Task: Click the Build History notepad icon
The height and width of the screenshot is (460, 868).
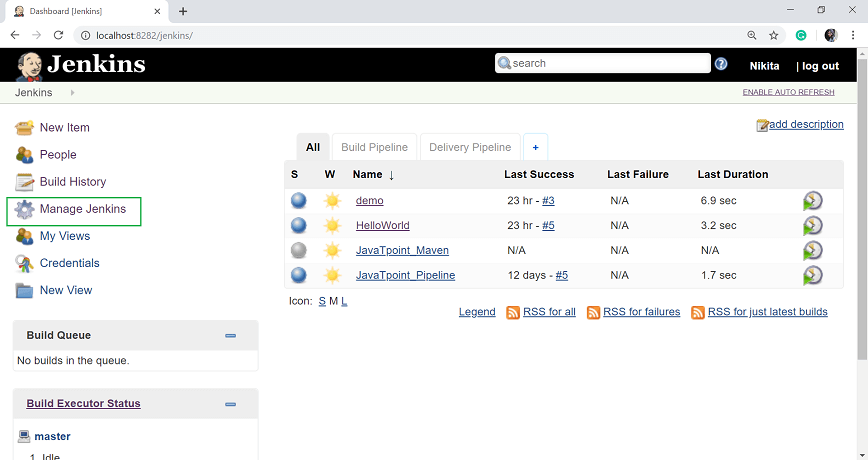Action: (24, 182)
